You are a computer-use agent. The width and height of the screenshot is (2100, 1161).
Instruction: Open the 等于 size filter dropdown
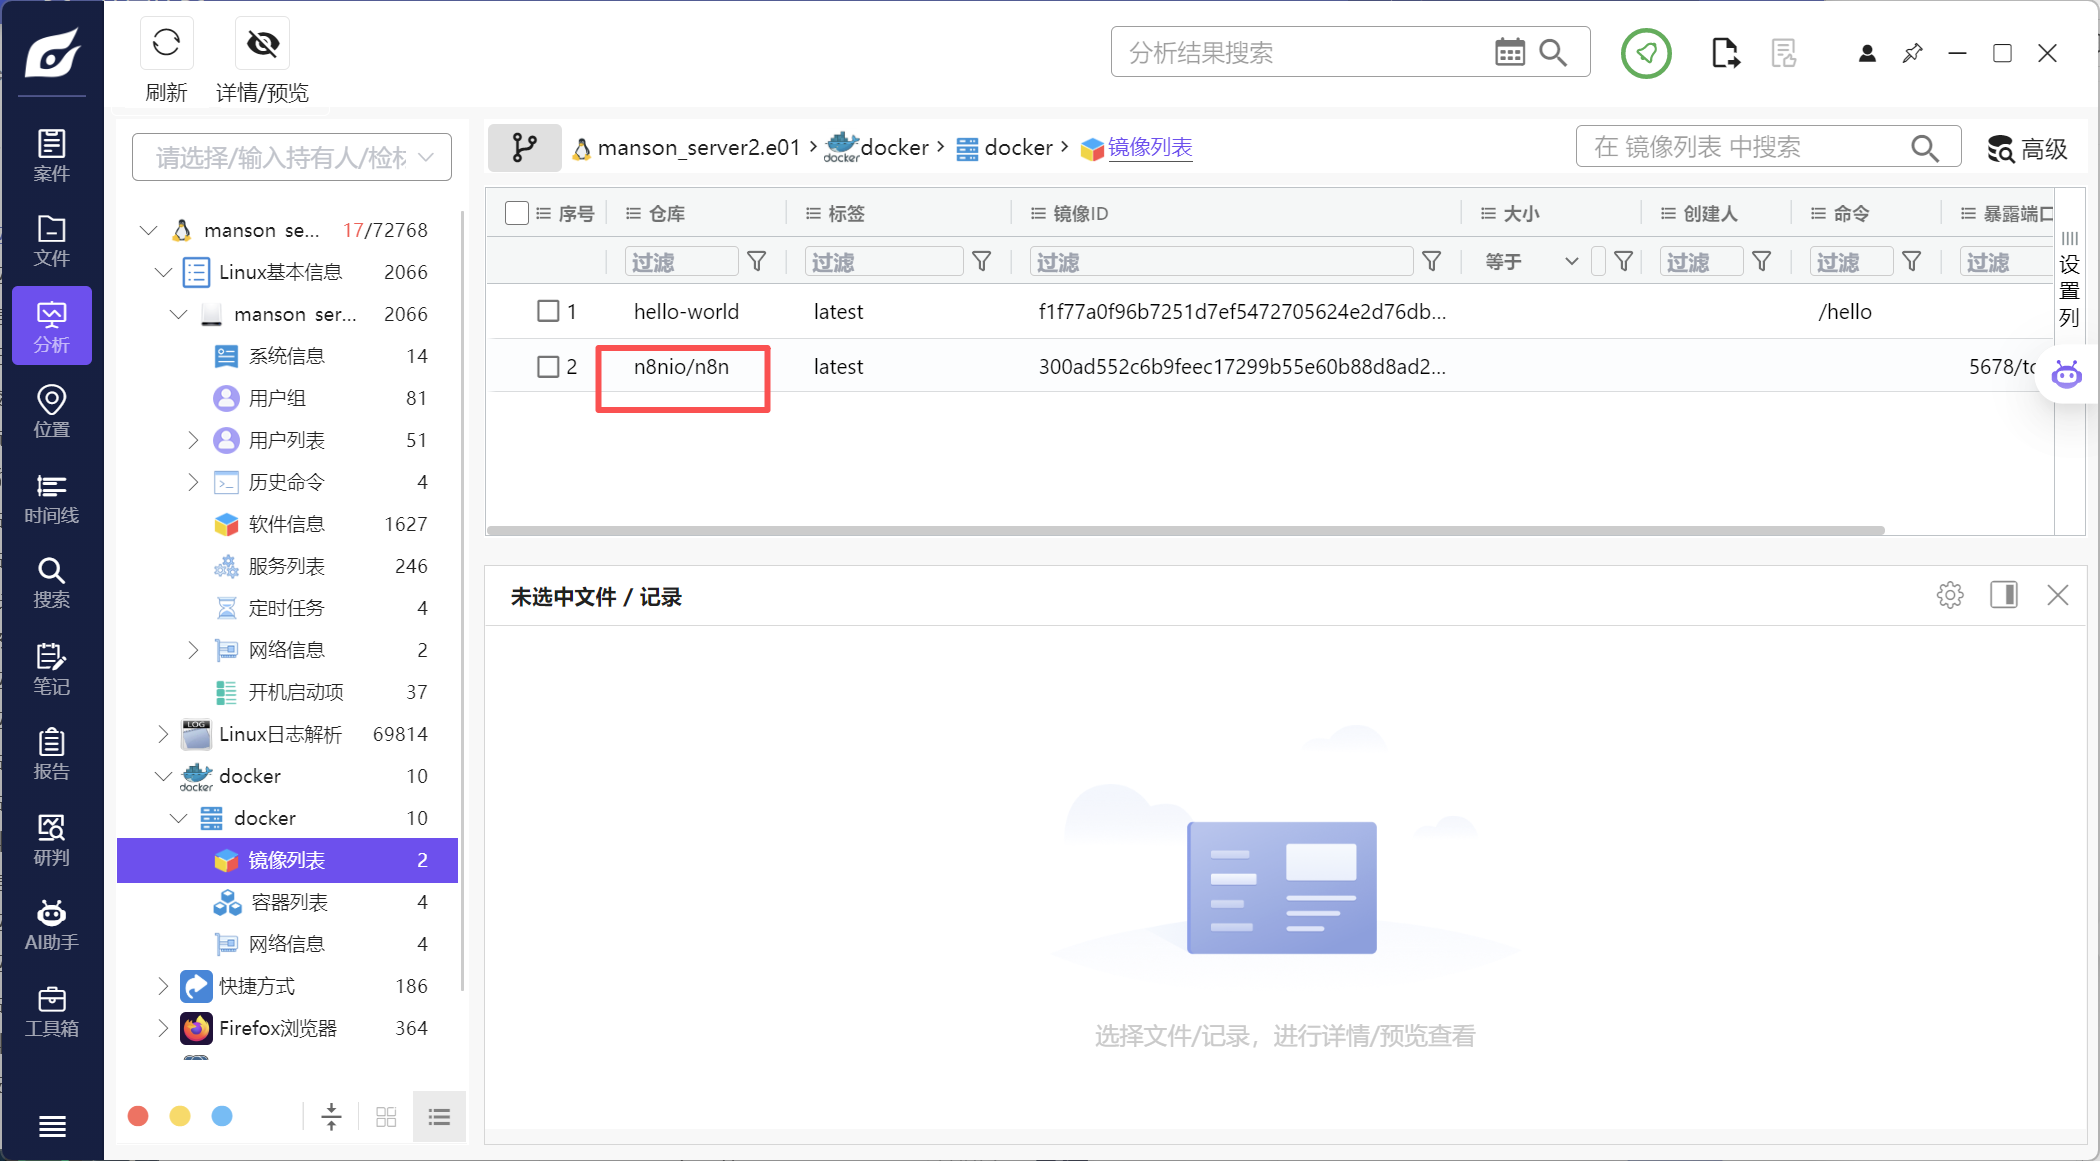1531,262
